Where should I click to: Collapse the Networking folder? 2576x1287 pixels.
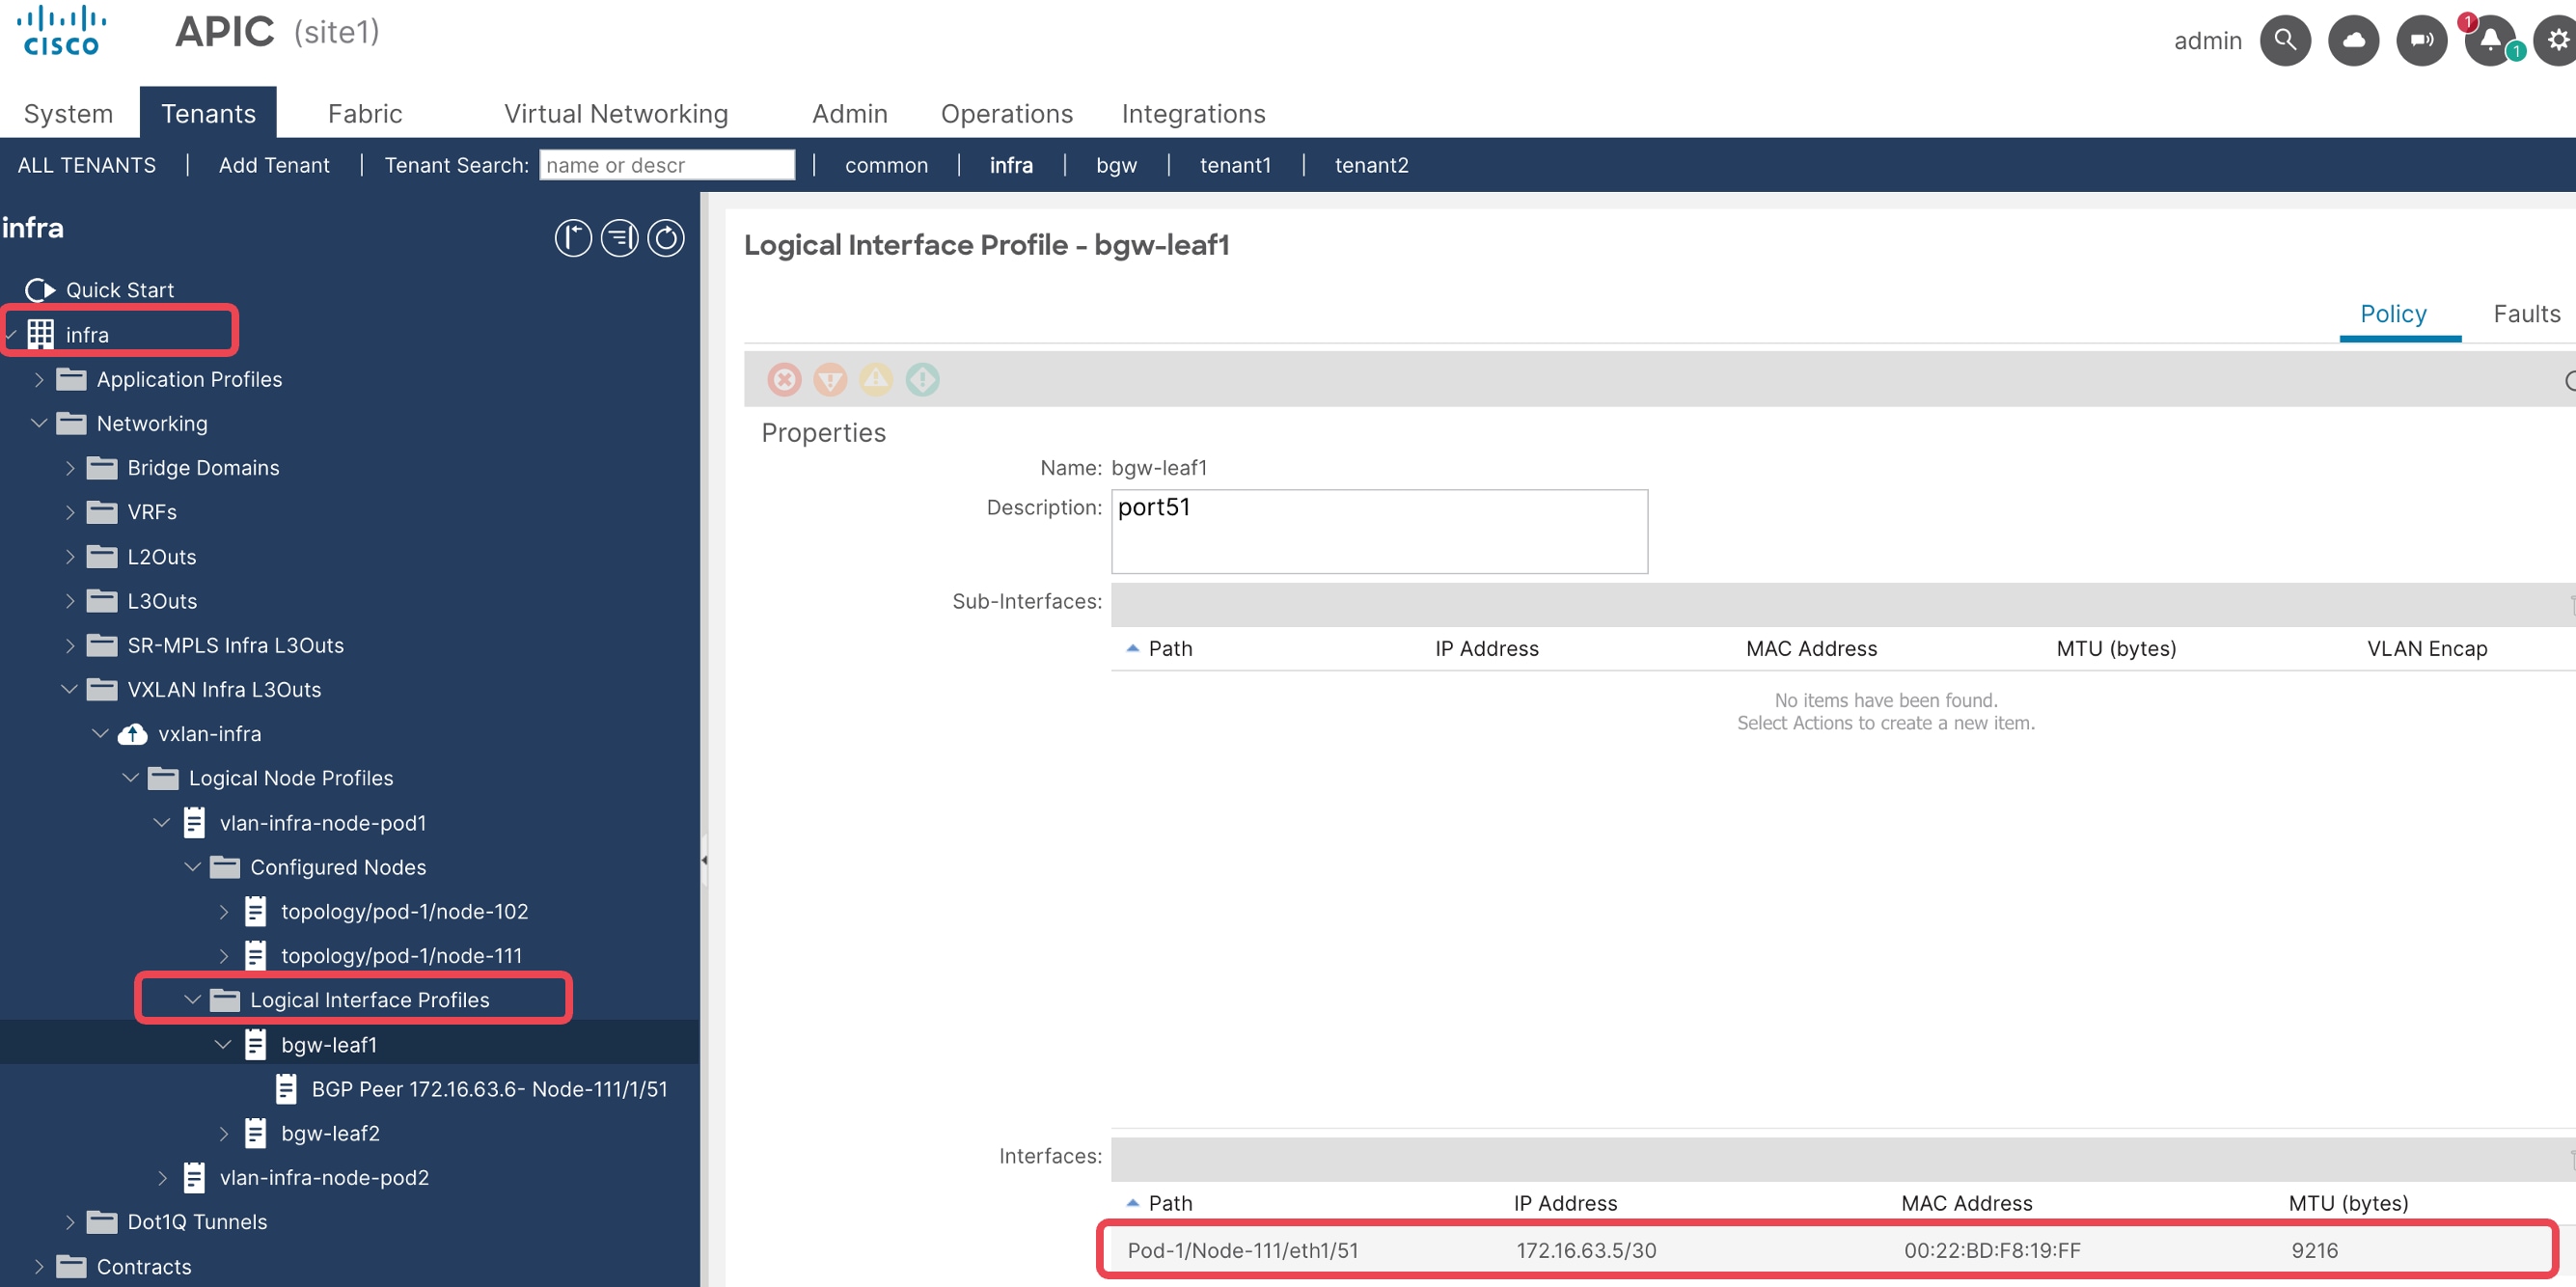click(x=39, y=423)
